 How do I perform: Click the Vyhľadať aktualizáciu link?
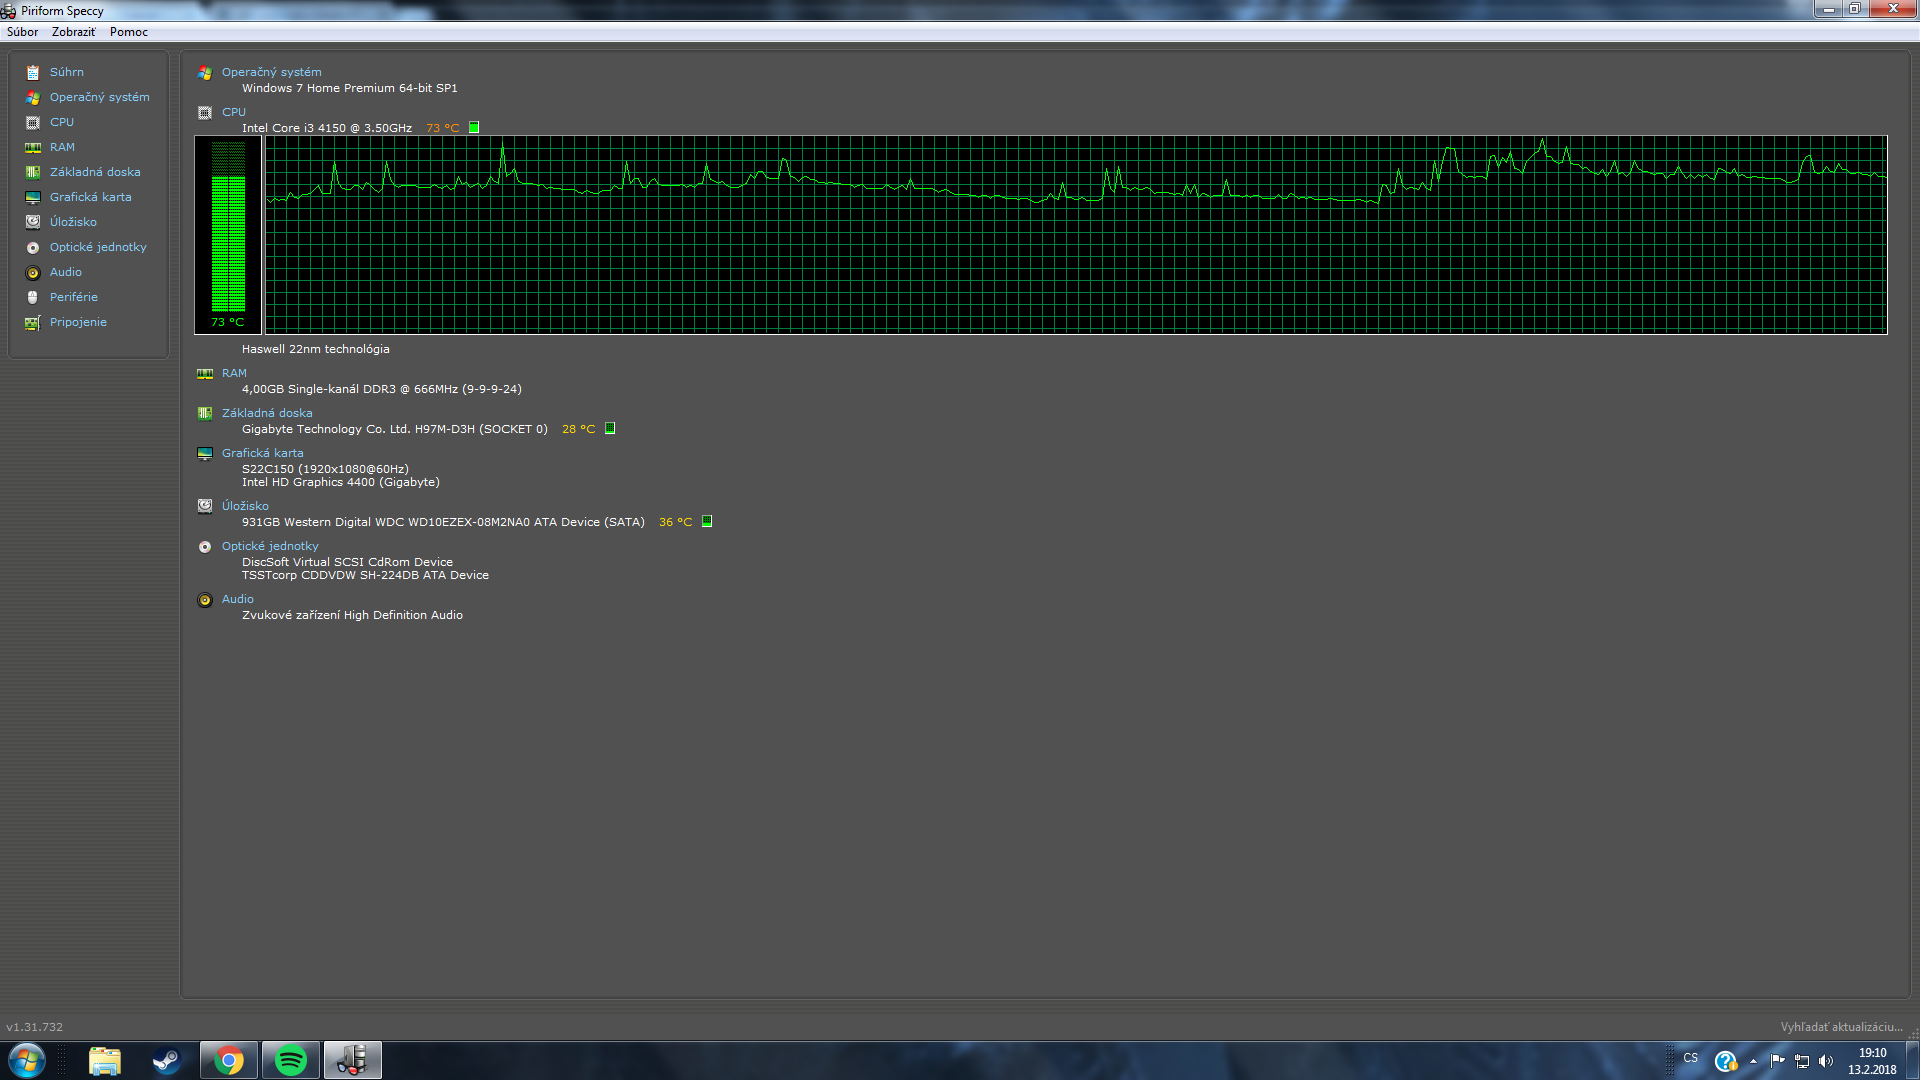point(1841,1027)
